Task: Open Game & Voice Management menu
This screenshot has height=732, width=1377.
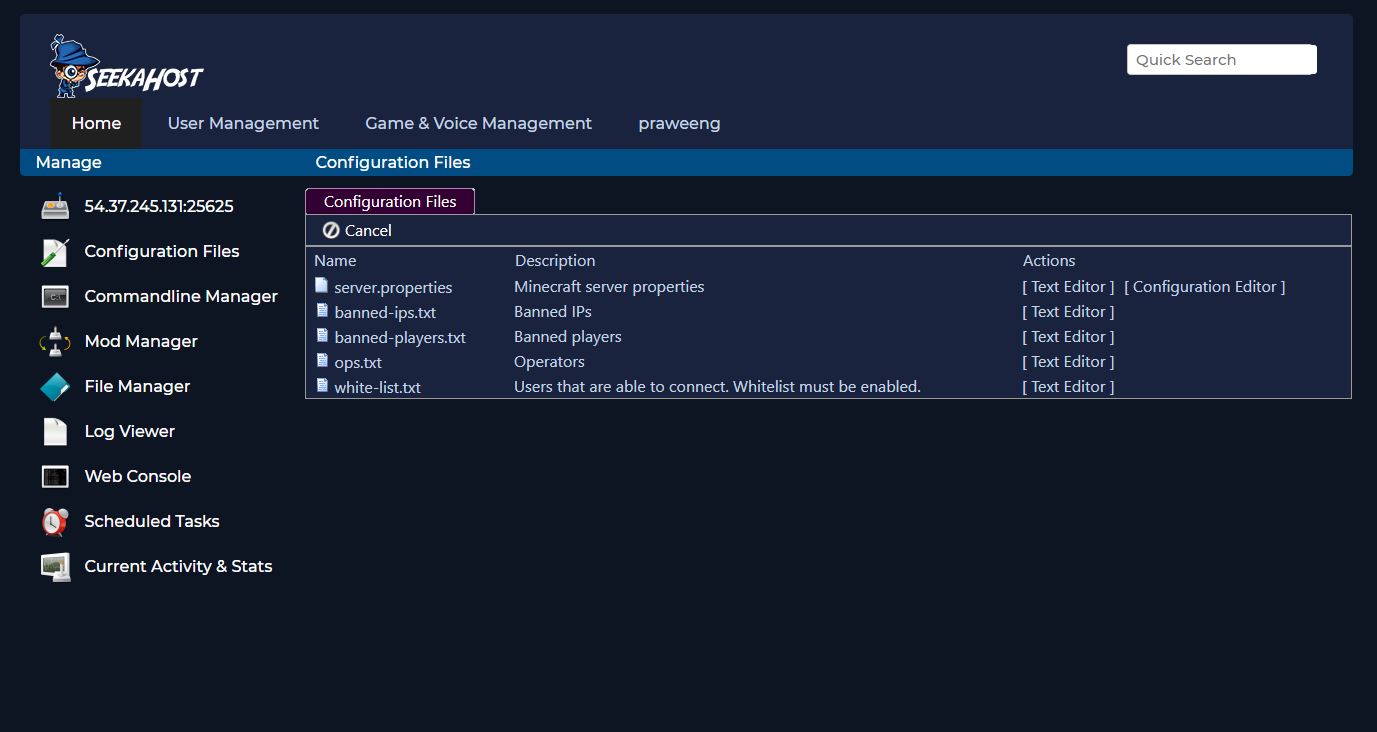Action: [478, 124]
